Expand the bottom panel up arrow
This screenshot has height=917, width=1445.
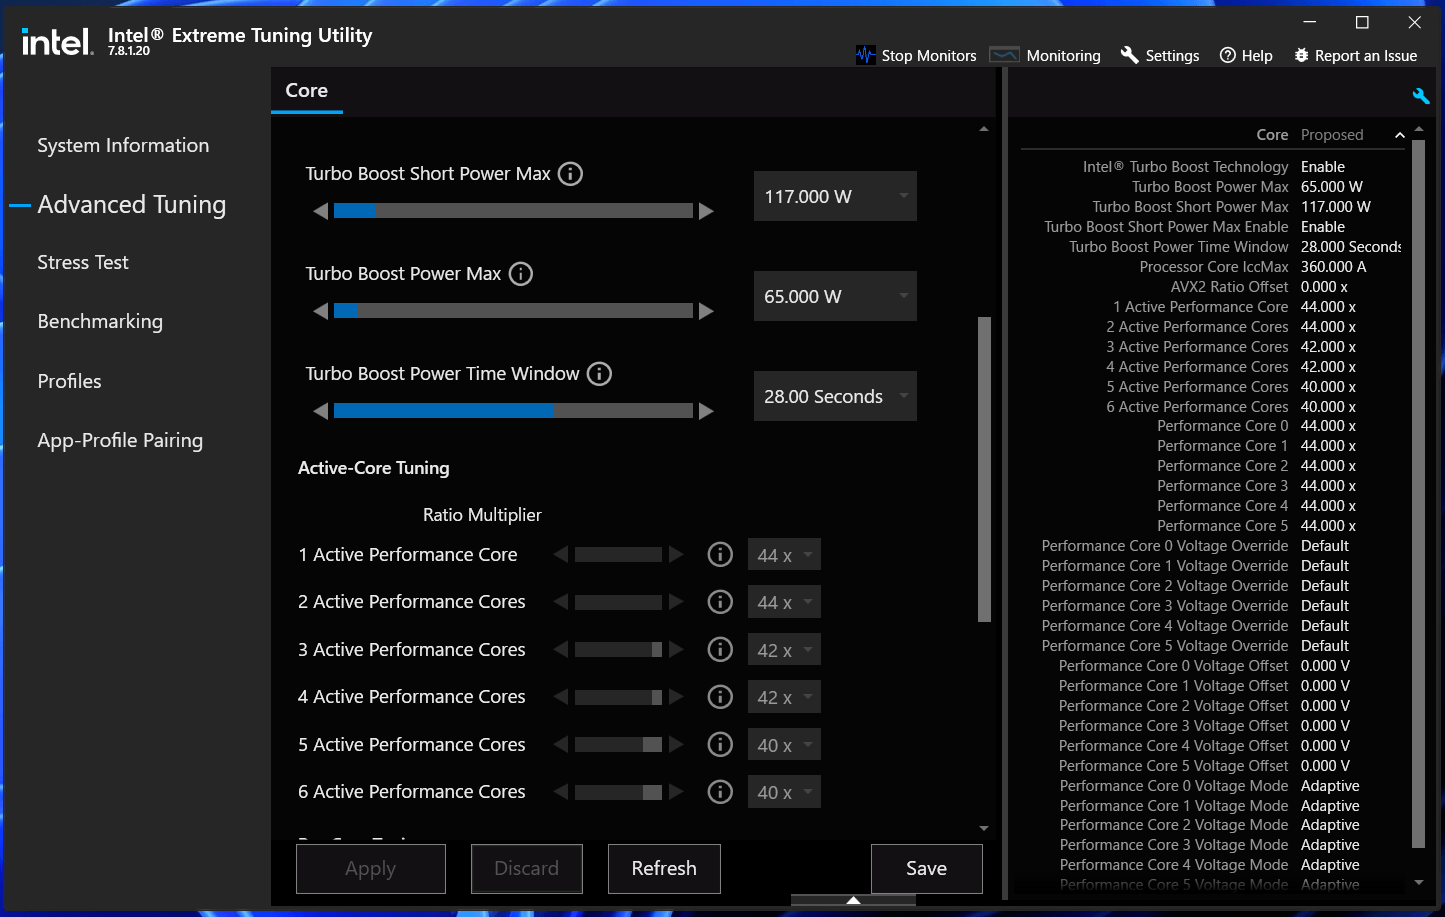(853, 900)
